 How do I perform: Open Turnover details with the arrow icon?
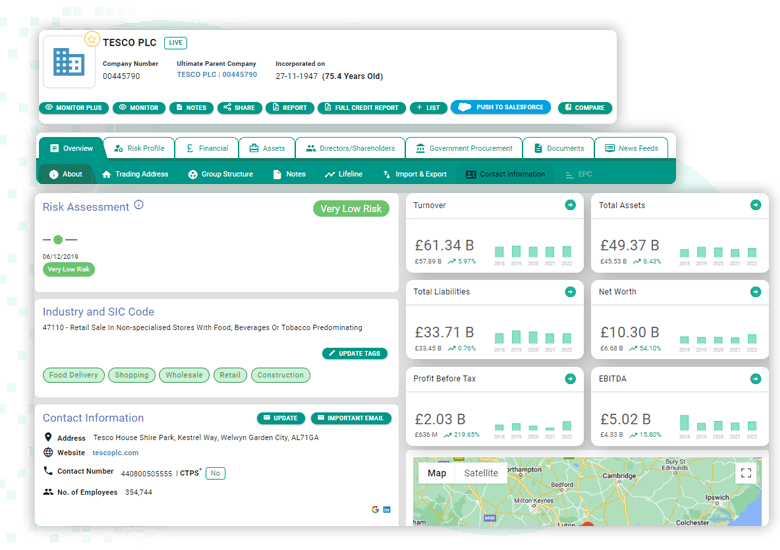pos(571,205)
